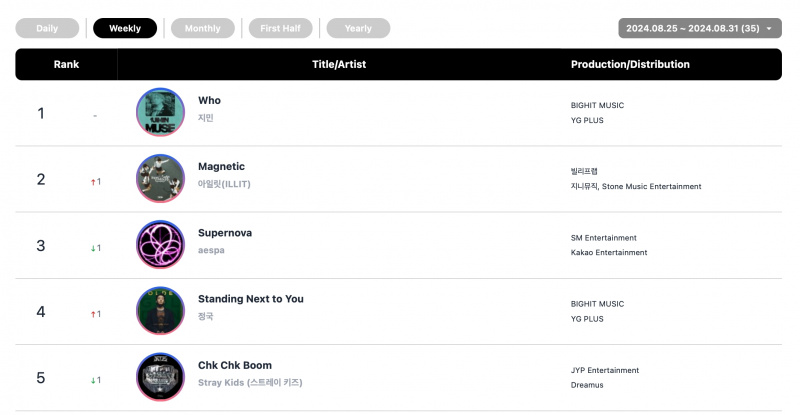Click the Chk Chk Boom album art
This screenshot has width=800, height=415.
(160, 377)
